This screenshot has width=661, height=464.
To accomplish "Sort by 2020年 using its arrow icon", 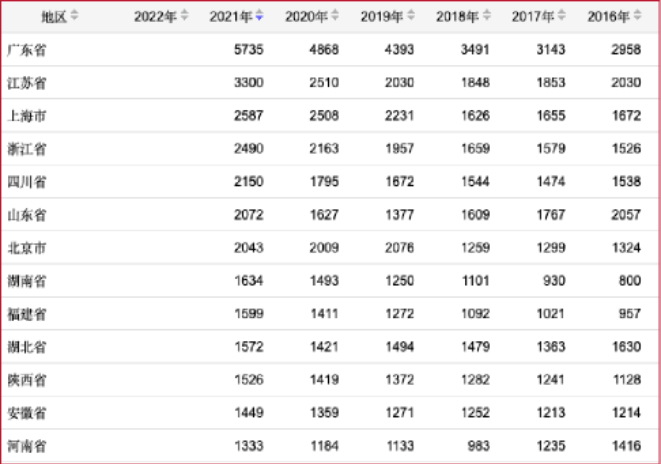I will (335, 15).
